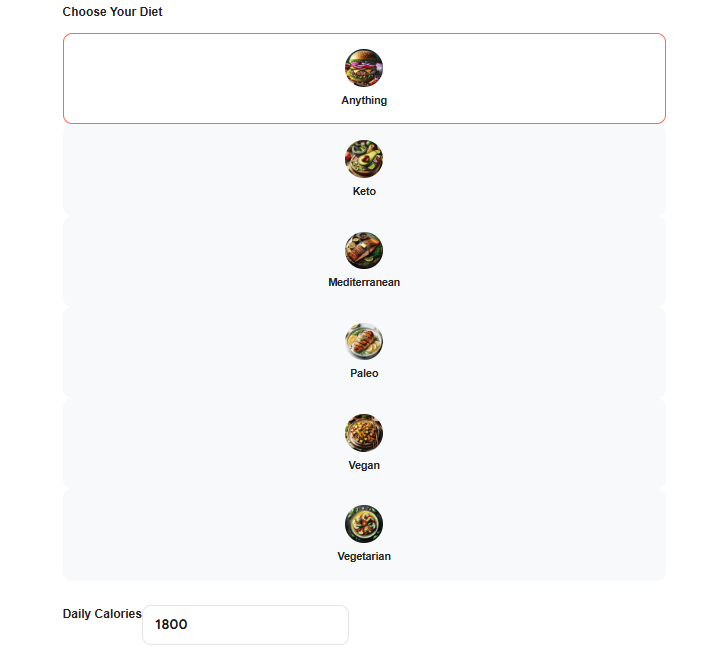Click the 'Mediterranean' label text
The height and width of the screenshot is (658, 719).
point(364,282)
